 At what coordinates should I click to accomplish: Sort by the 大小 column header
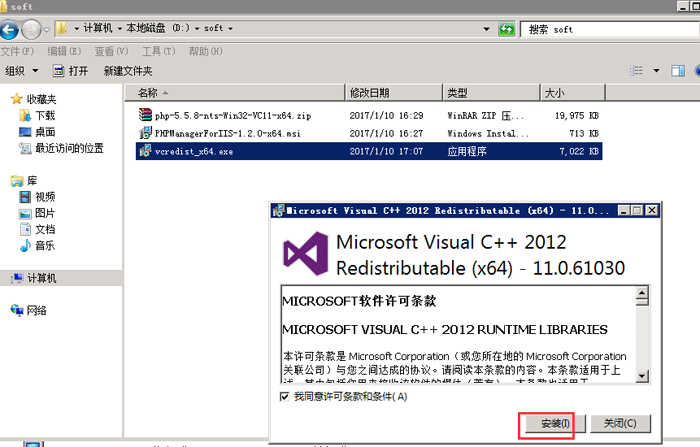573,92
